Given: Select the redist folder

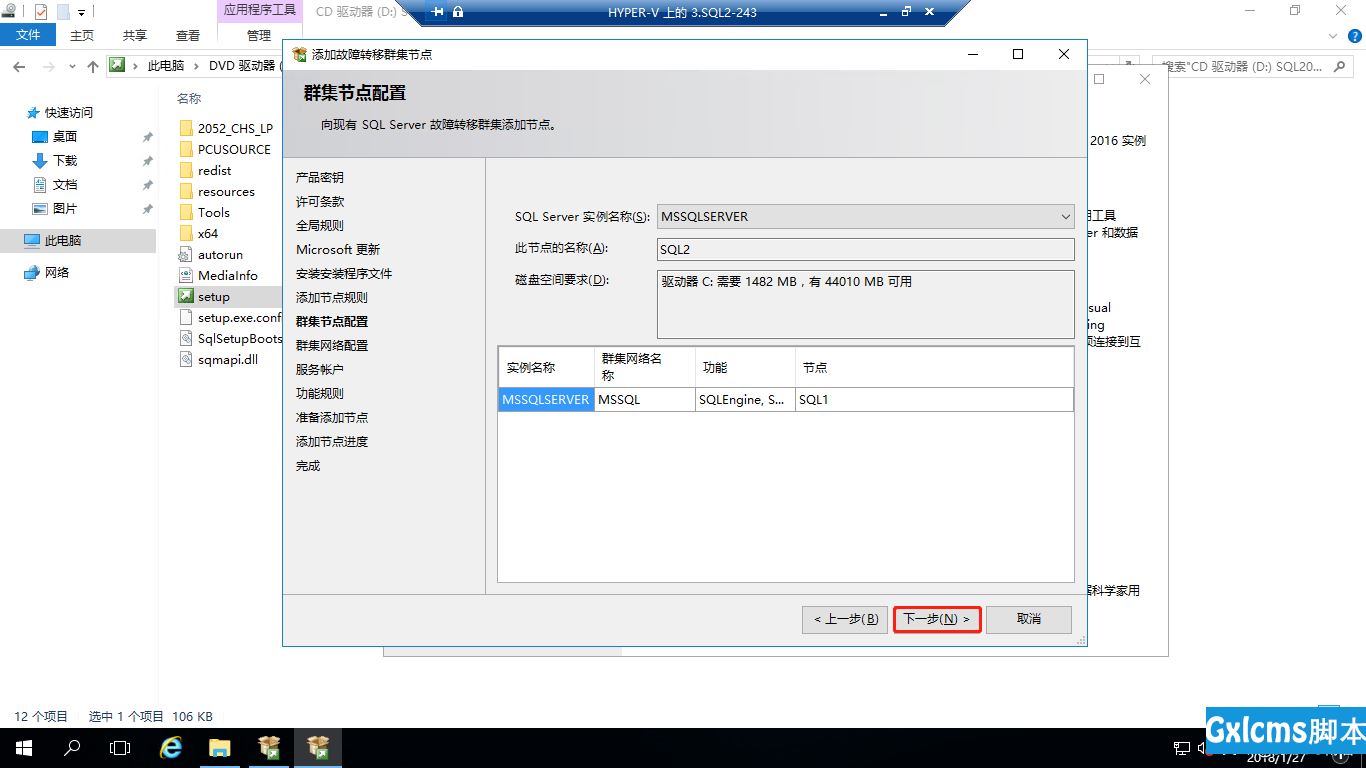Looking at the screenshot, I should pyautogui.click(x=214, y=170).
